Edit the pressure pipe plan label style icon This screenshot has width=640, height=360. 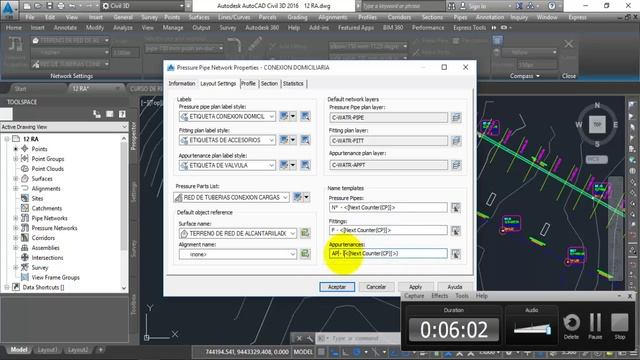[x=284, y=116]
